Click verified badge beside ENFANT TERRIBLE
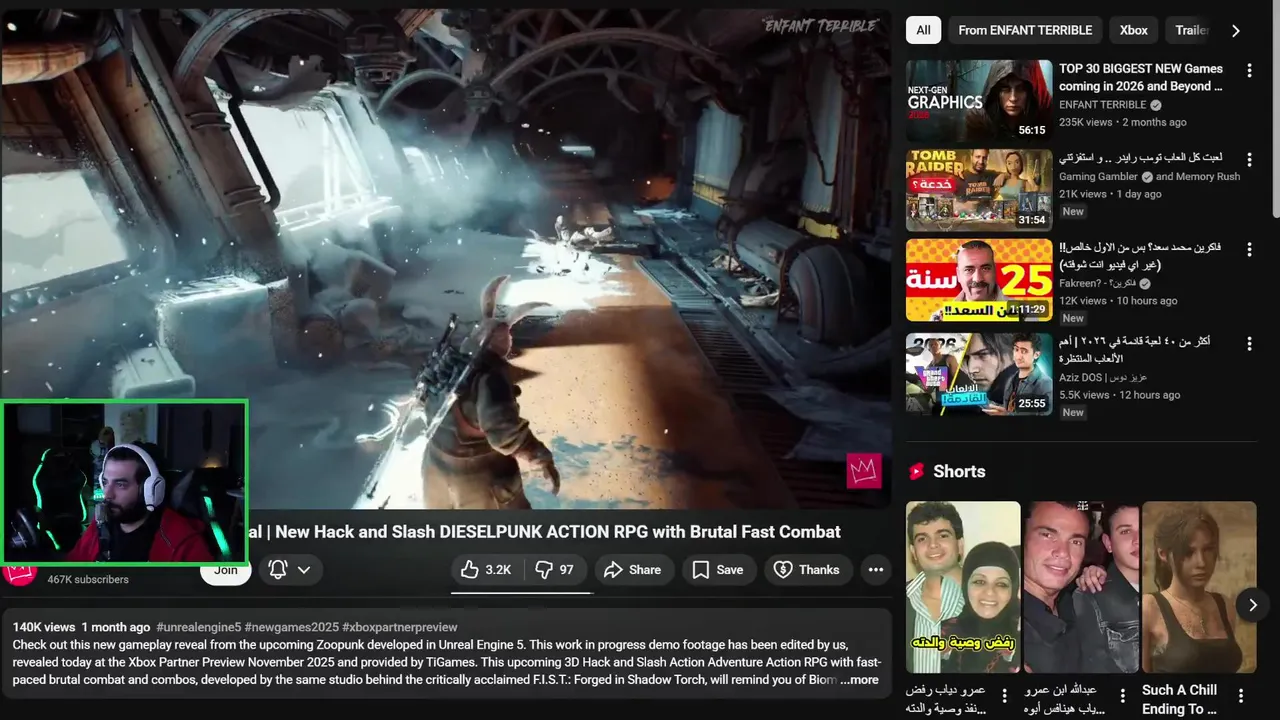This screenshot has width=1280, height=720. 1156,105
